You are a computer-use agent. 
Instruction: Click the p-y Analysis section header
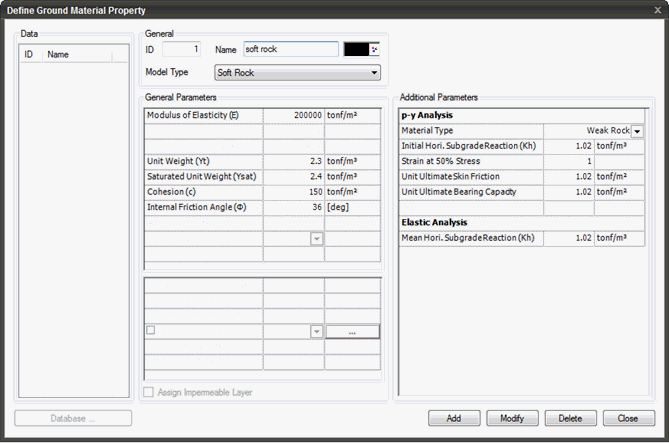pyautogui.click(x=427, y=115)
